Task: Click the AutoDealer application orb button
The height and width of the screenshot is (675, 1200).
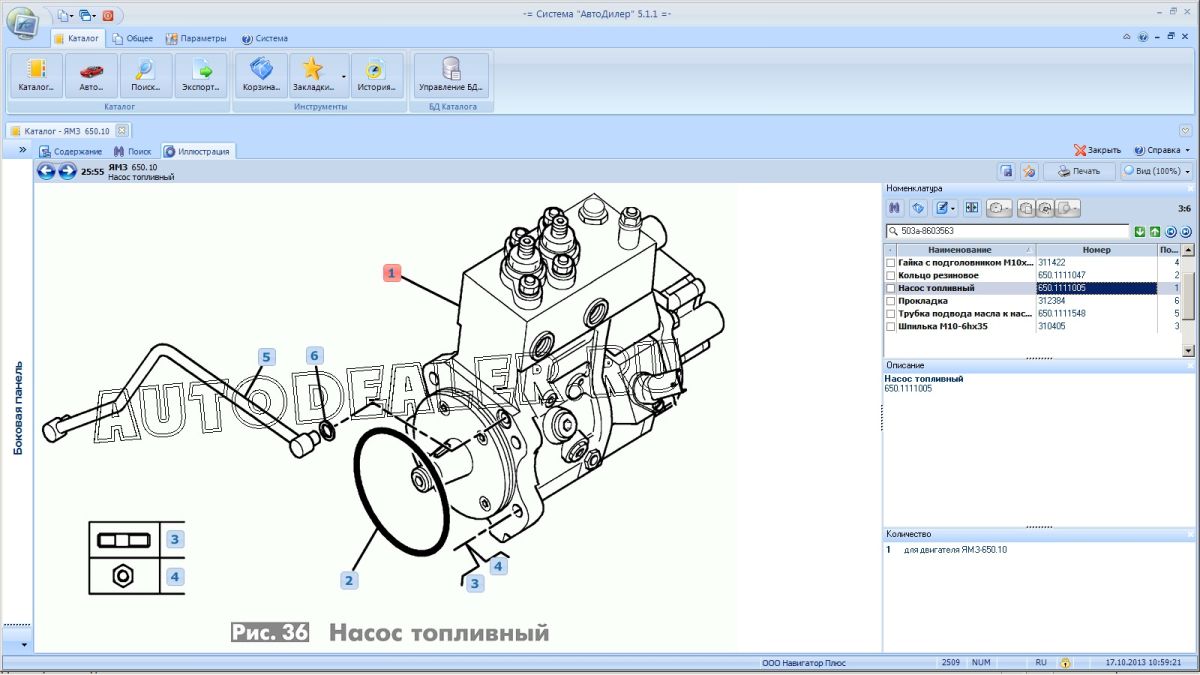Action: (23, 21)
